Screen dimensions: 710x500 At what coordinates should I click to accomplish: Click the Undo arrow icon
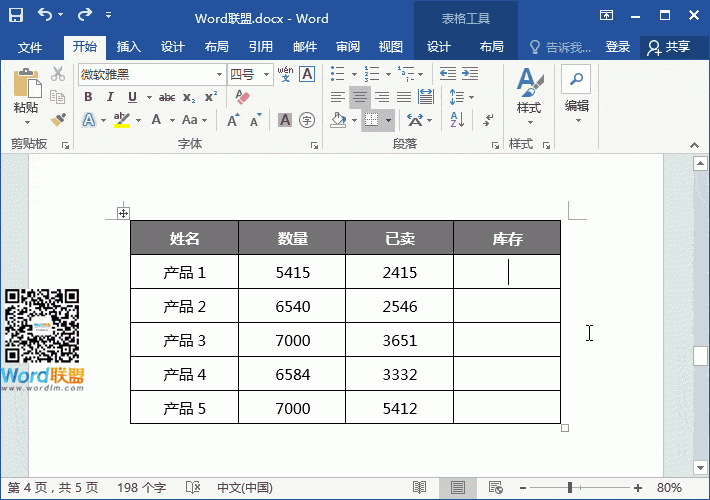click(45, 15)
